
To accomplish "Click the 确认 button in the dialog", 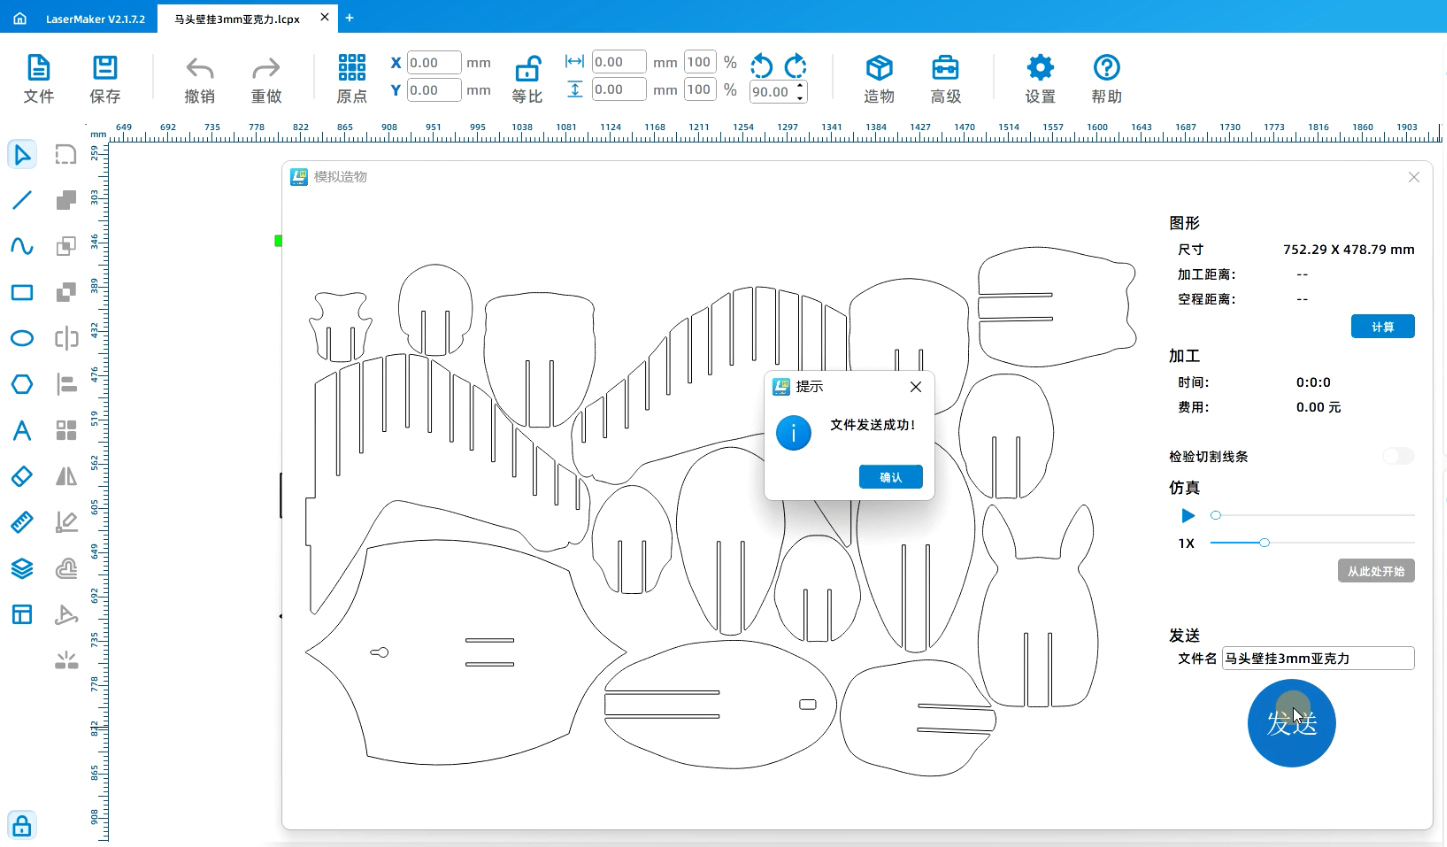I will pos(890,477).
